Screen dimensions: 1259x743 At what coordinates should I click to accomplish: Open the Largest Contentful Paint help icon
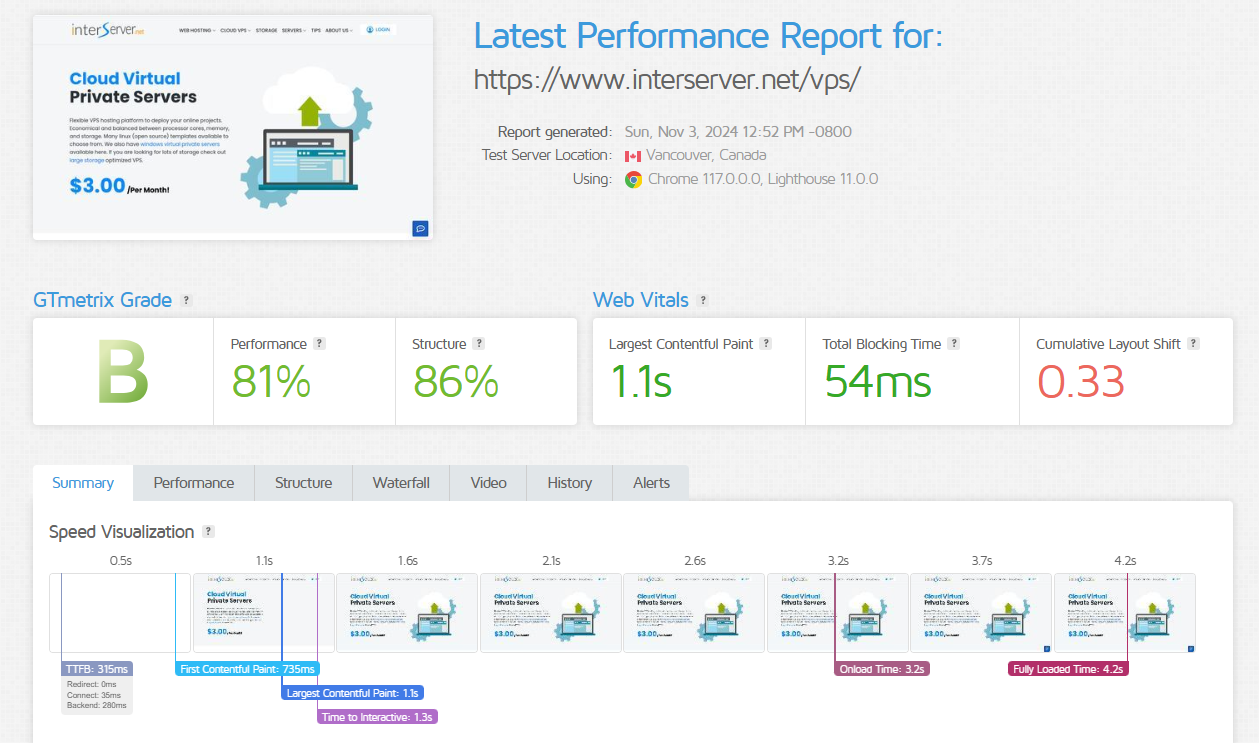[x=765, y=343]
